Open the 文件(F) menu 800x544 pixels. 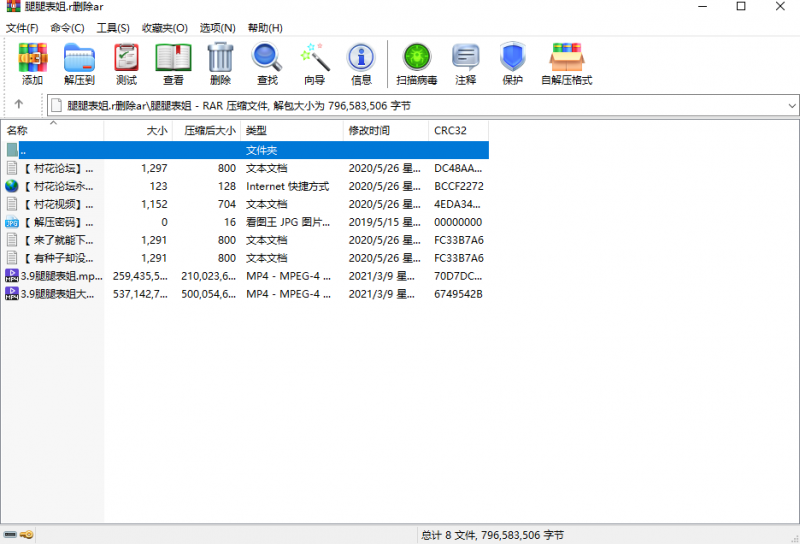coord(22,28)
